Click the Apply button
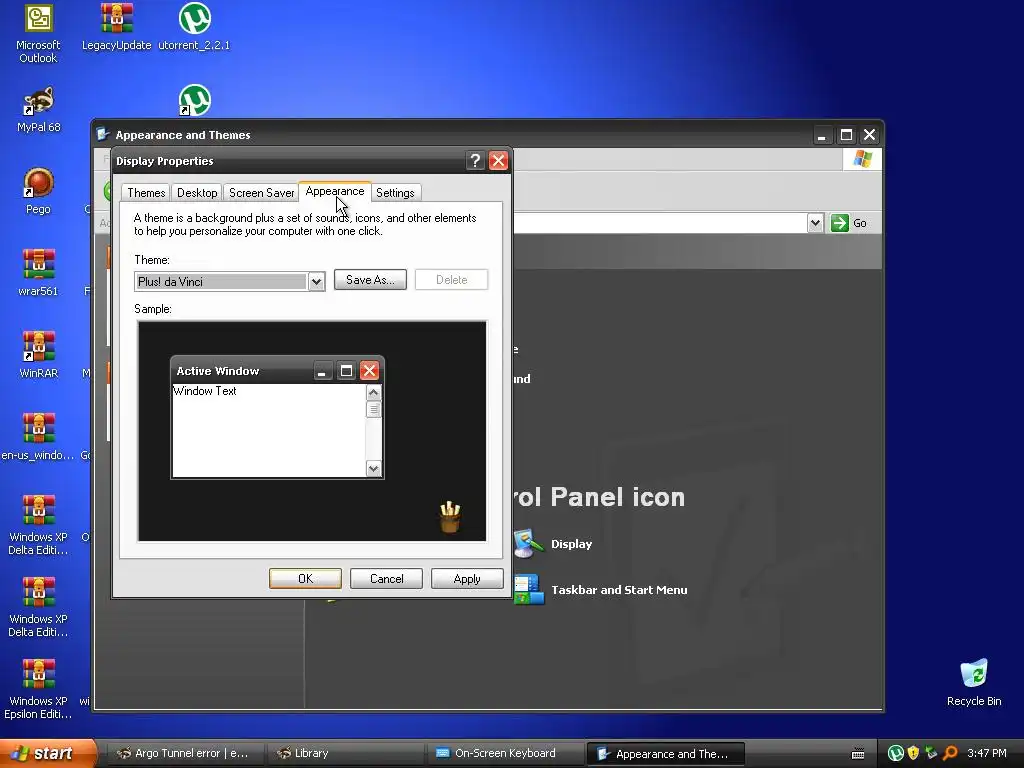 (x=467, y=579)
